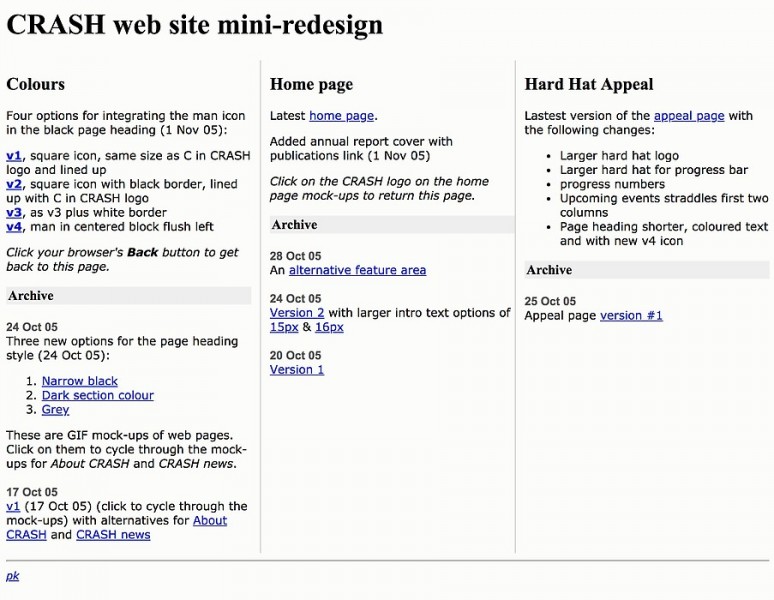This screenshot has height=600, width=774.
Task: View the alternative feature area link
Action: point(357,270)
